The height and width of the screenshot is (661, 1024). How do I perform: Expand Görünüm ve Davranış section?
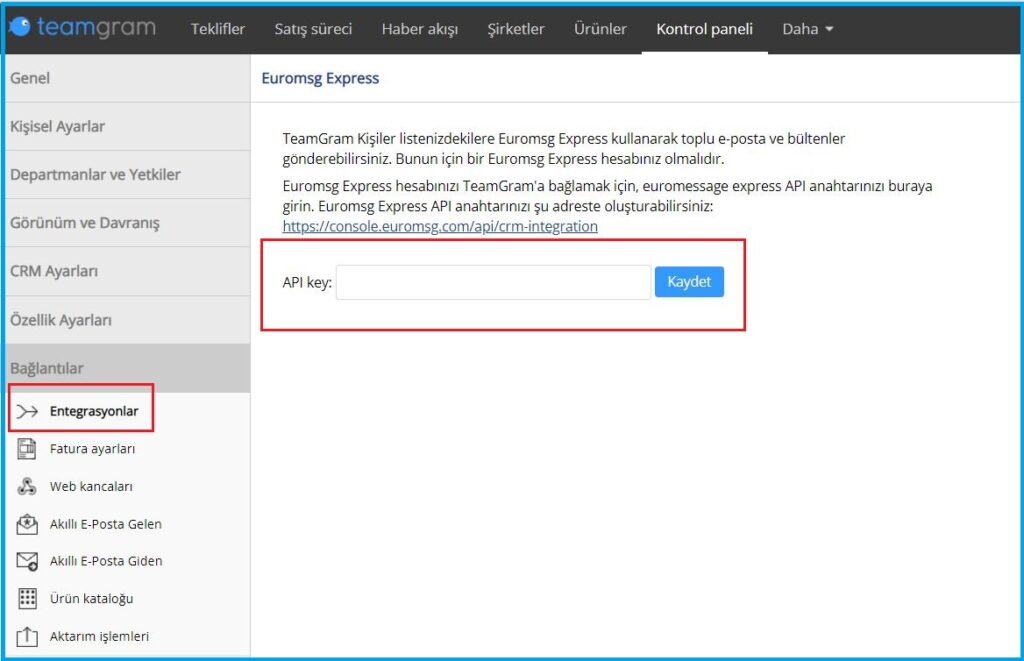[127, 223]
